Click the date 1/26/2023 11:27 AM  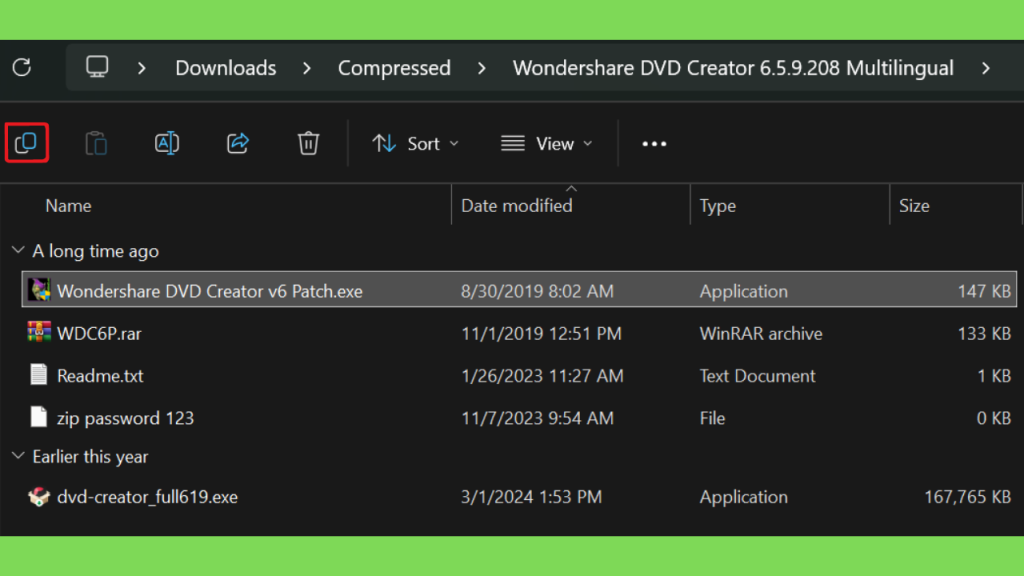click(542, 376)
